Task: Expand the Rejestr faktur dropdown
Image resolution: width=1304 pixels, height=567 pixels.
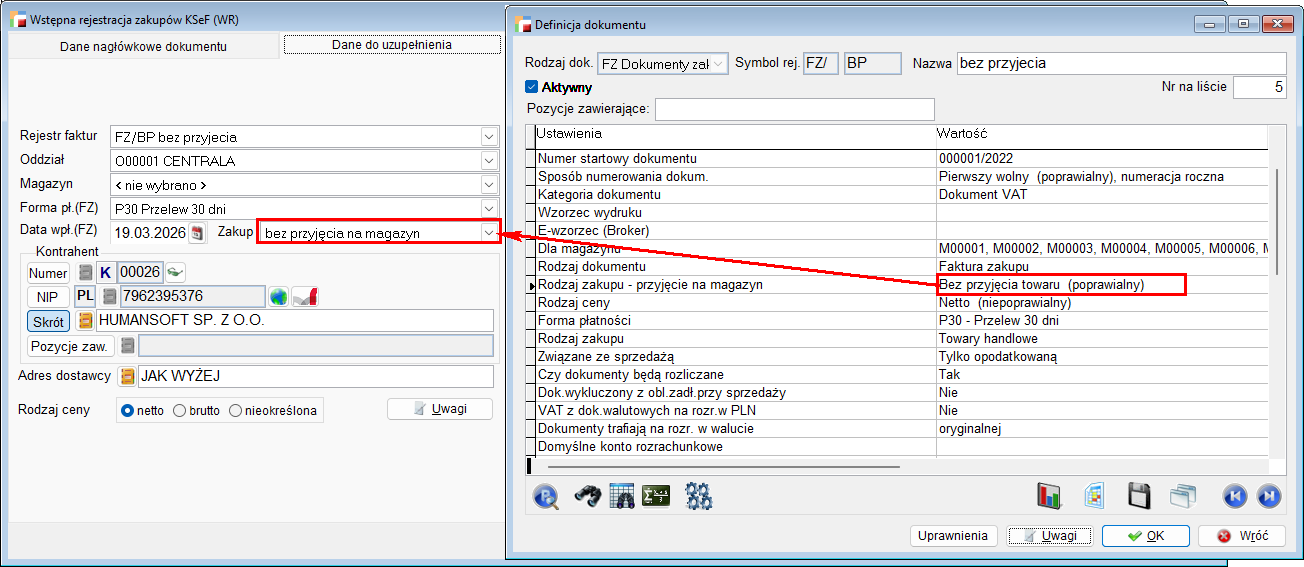Action: point(489,137)
